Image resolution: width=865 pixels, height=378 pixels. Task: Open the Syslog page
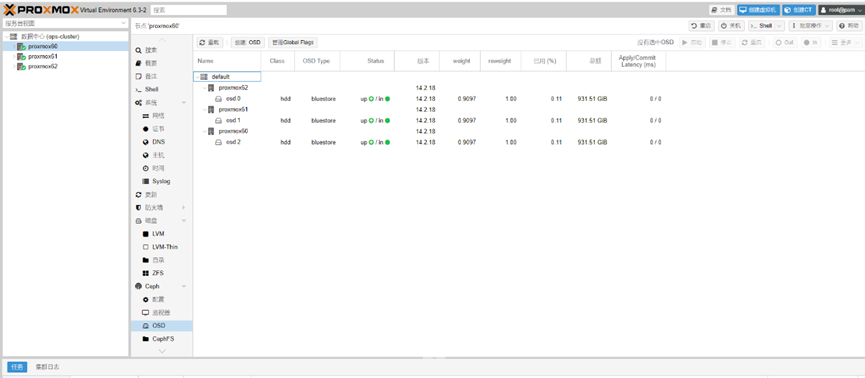(x=161, y=181)
